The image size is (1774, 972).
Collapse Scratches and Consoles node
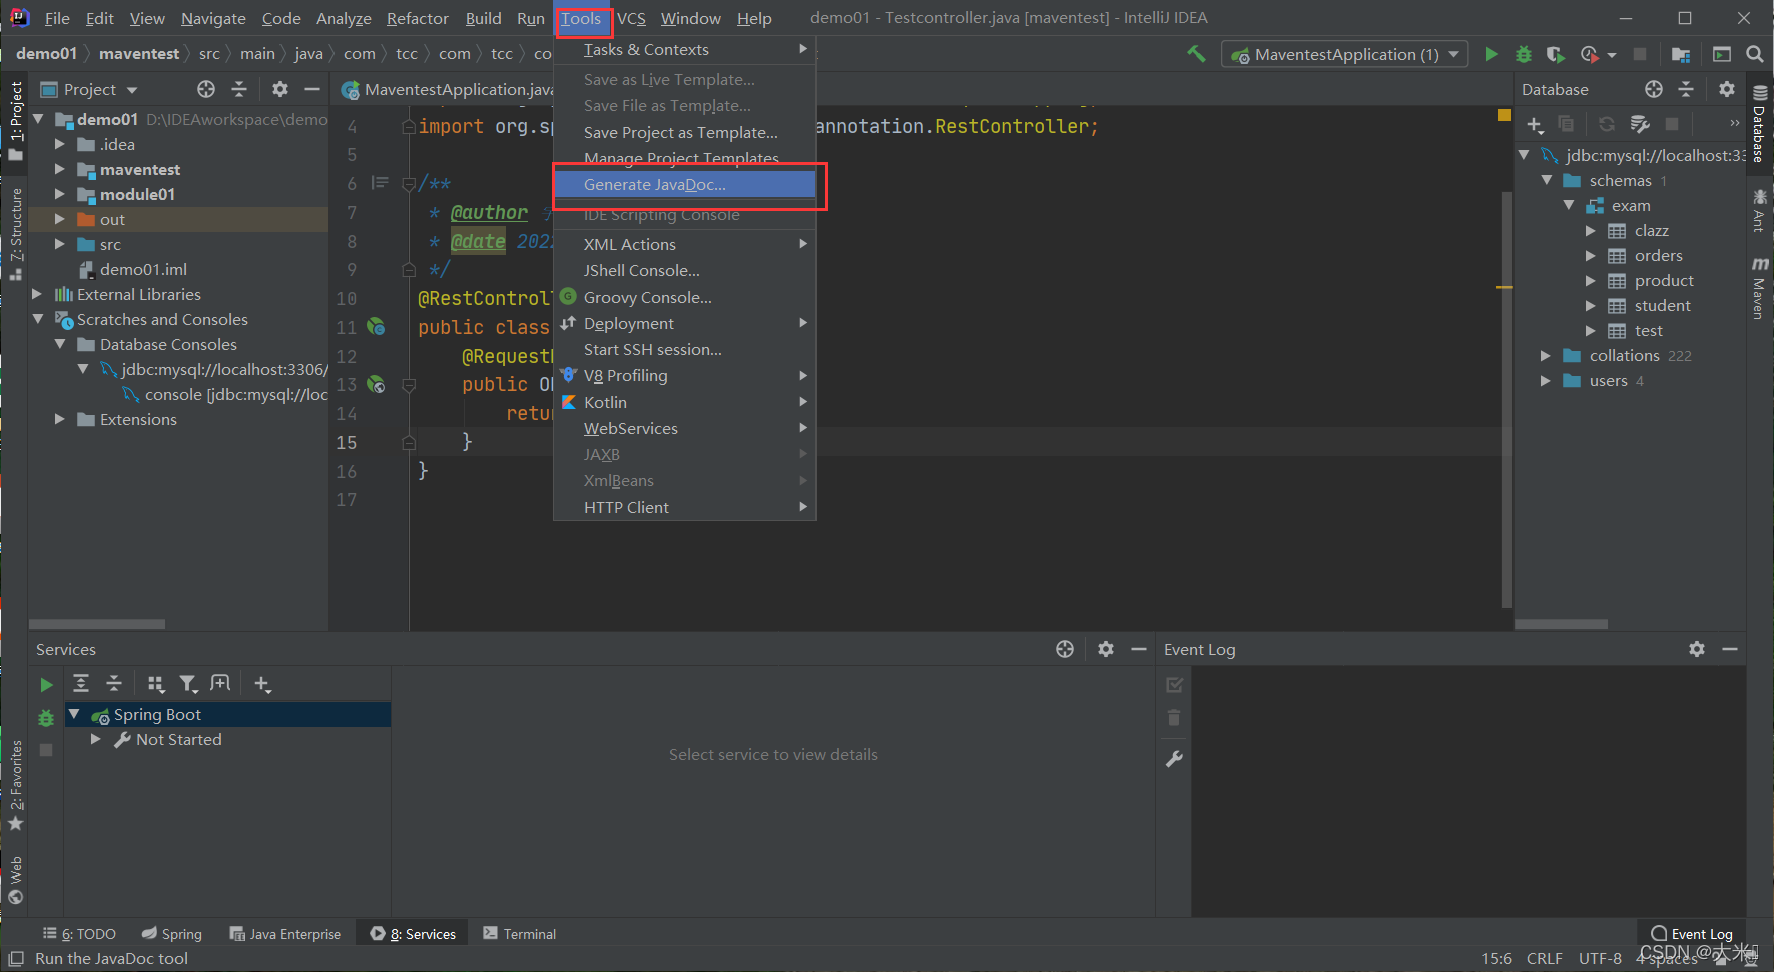point(37,319)
